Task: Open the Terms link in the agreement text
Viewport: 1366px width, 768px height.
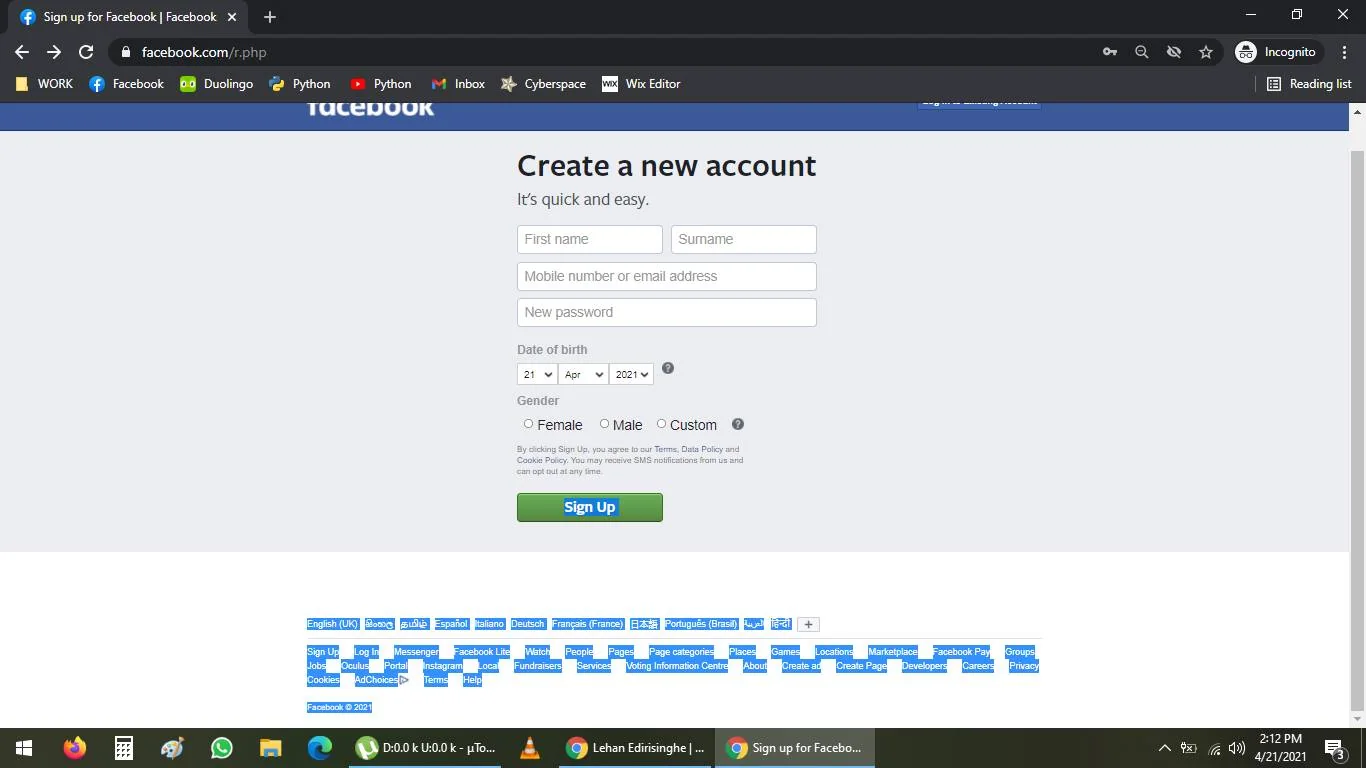Action: 665,450
